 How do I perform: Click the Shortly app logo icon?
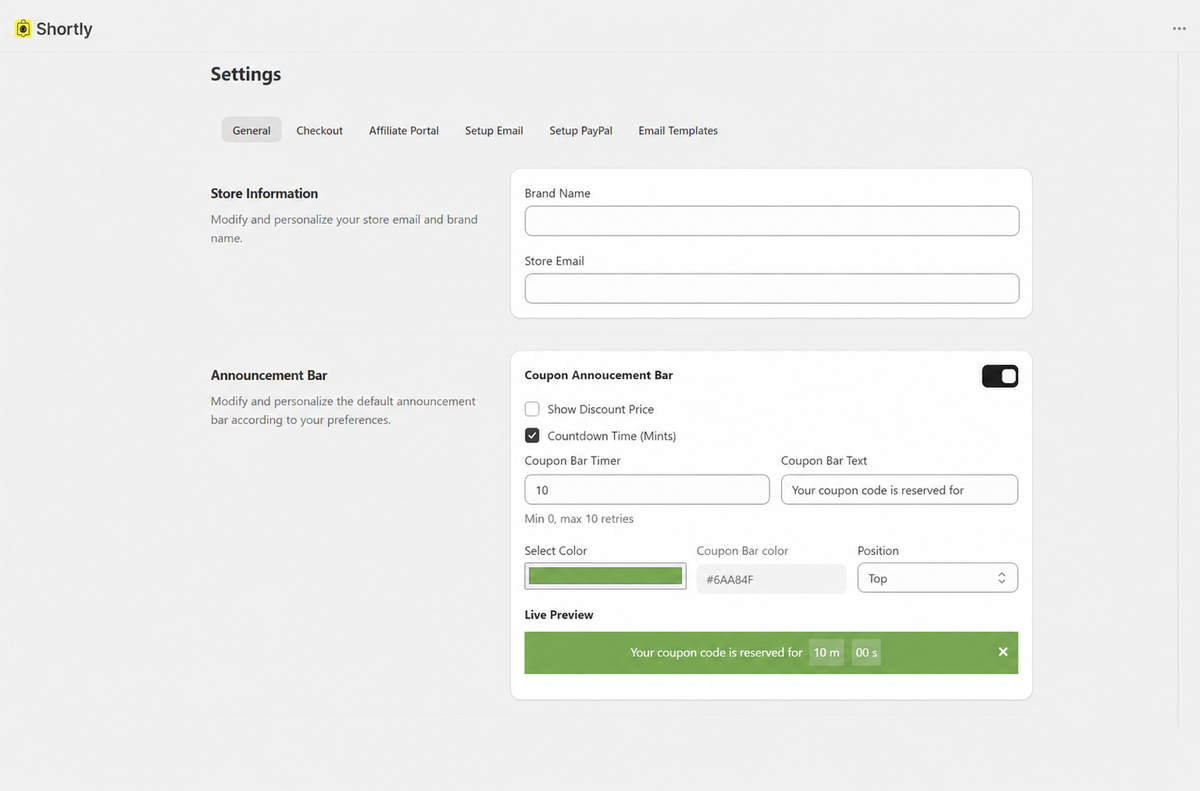click(x=23, y=29)
